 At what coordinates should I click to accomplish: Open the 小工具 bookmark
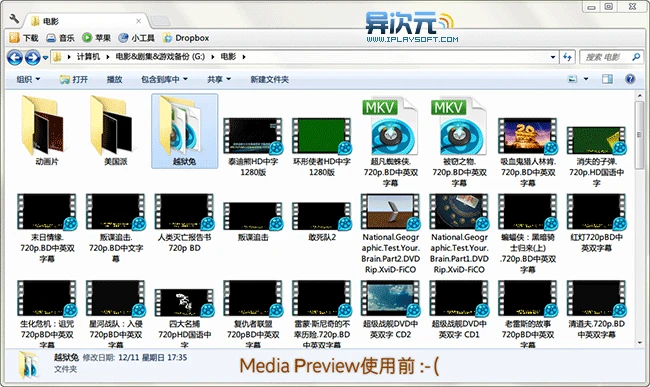[x=136, y=38]
